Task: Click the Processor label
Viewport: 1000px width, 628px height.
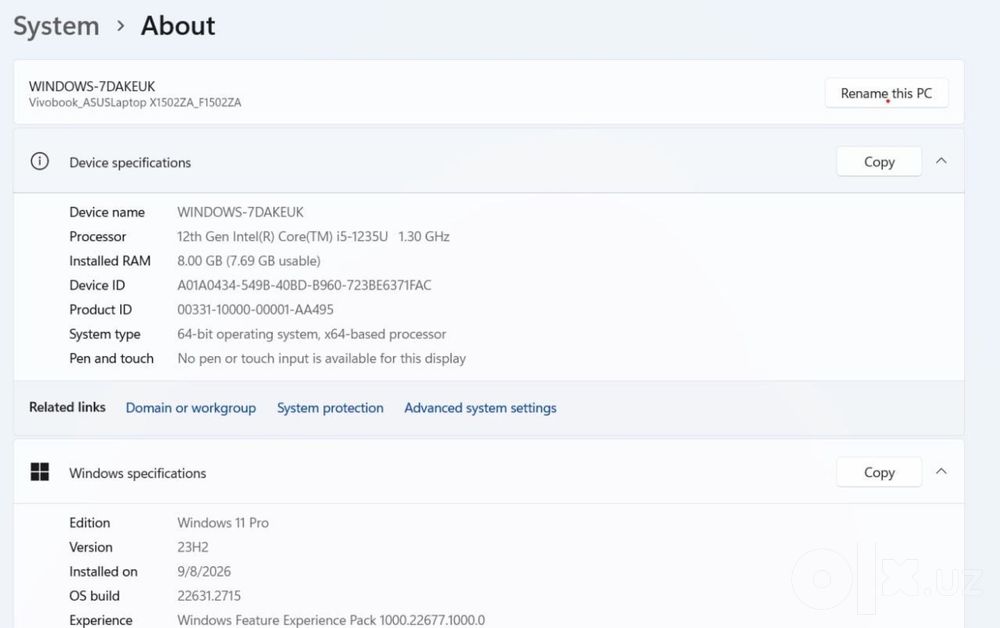Action: pyautogui.click(x=98, y=237)
